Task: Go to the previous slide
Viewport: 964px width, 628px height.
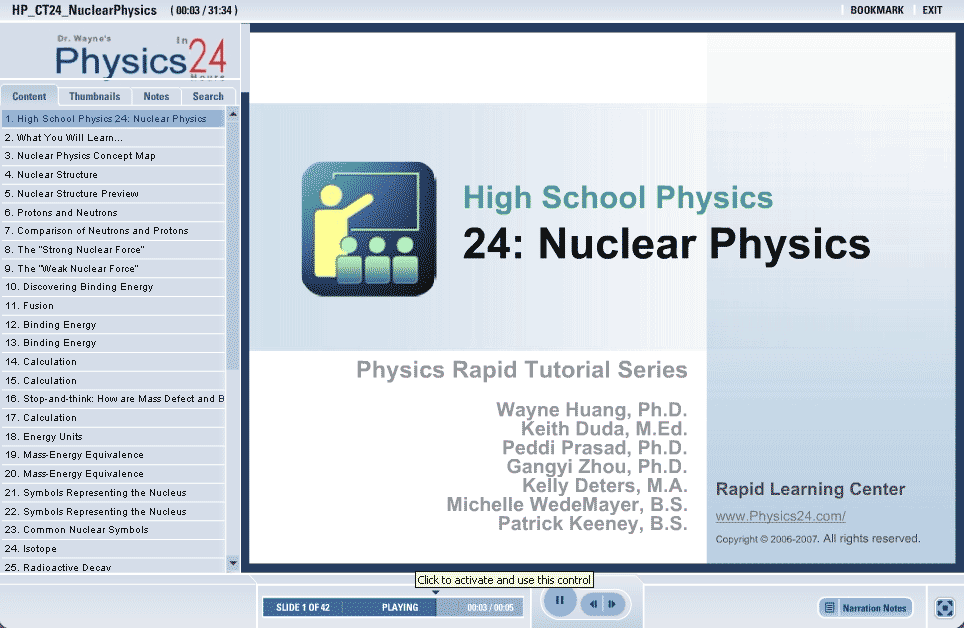Action: (594, 604)
